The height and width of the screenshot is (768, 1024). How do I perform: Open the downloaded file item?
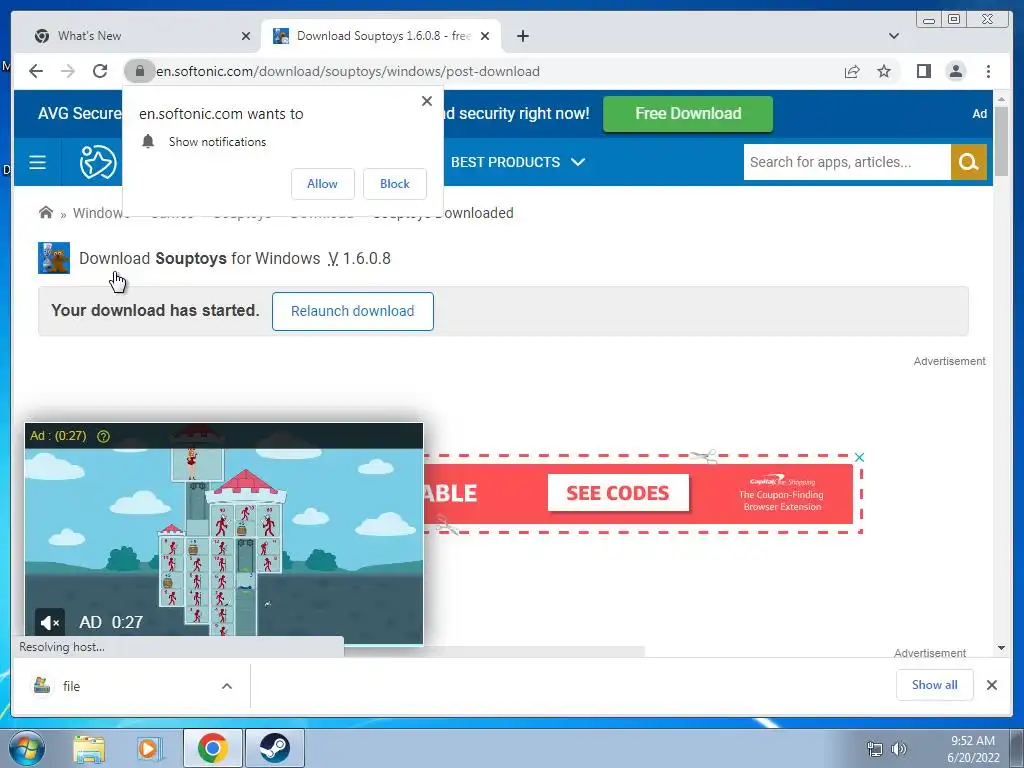coord(124,686)
